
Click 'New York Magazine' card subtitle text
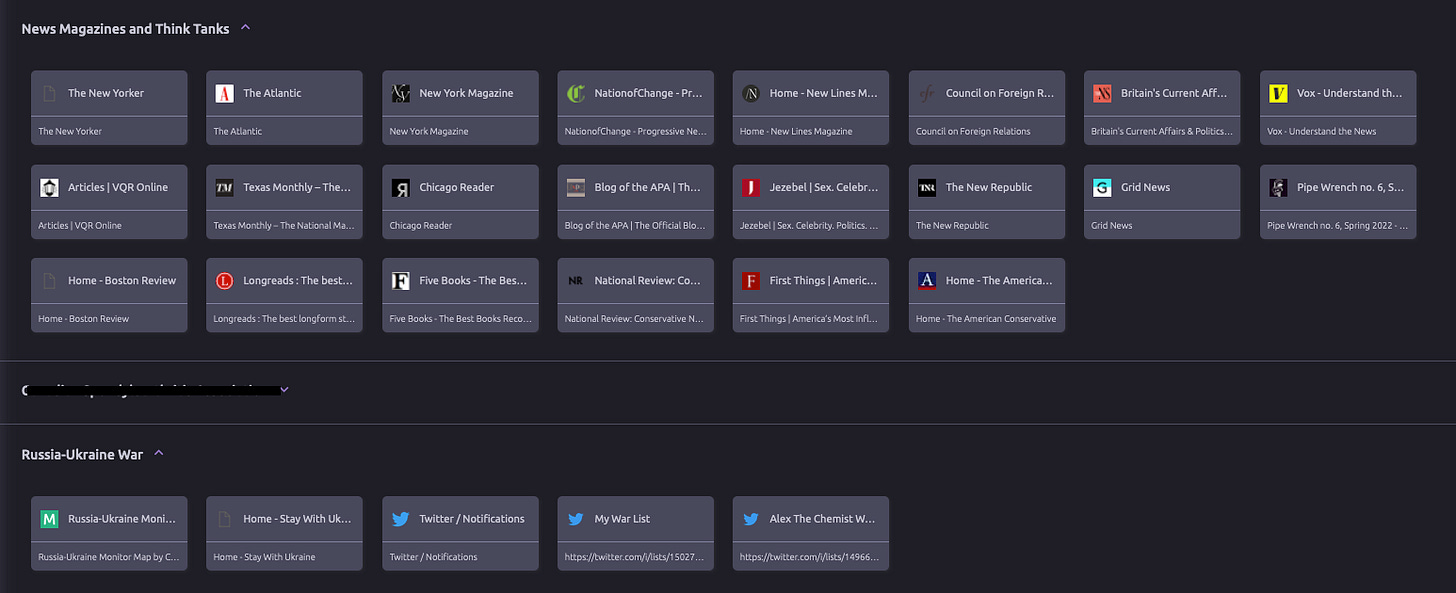pyautogui.click(x=428, y=131)
